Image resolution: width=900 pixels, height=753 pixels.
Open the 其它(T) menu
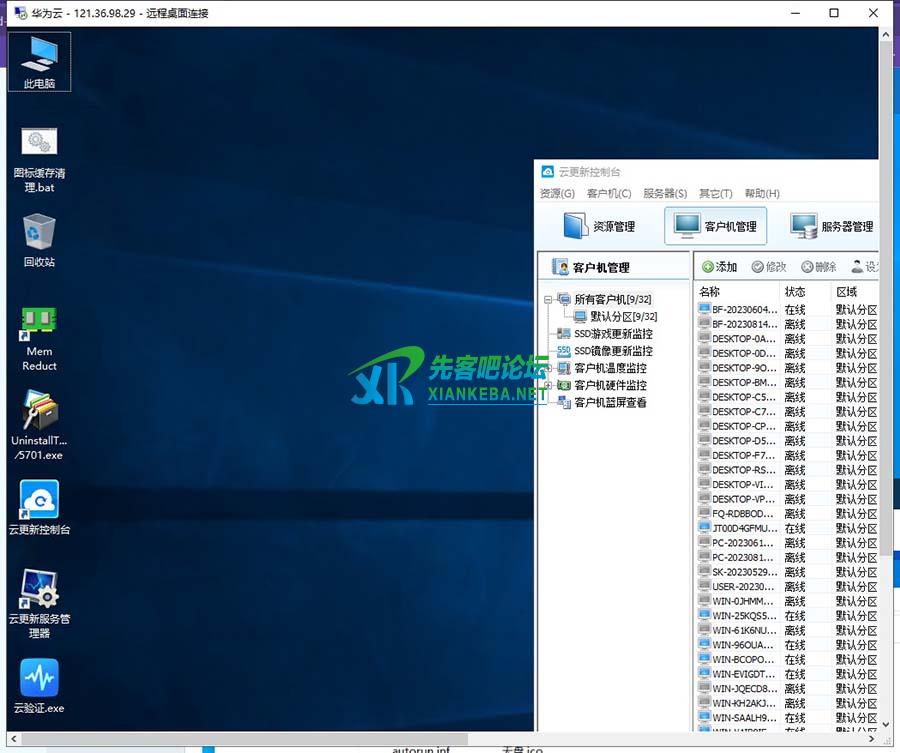pos(715,193)
